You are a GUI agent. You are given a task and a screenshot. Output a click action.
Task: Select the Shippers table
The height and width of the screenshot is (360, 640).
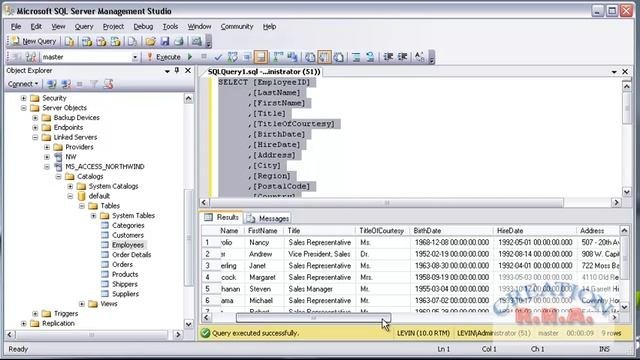pyautogui.click(x=124, y=284)
